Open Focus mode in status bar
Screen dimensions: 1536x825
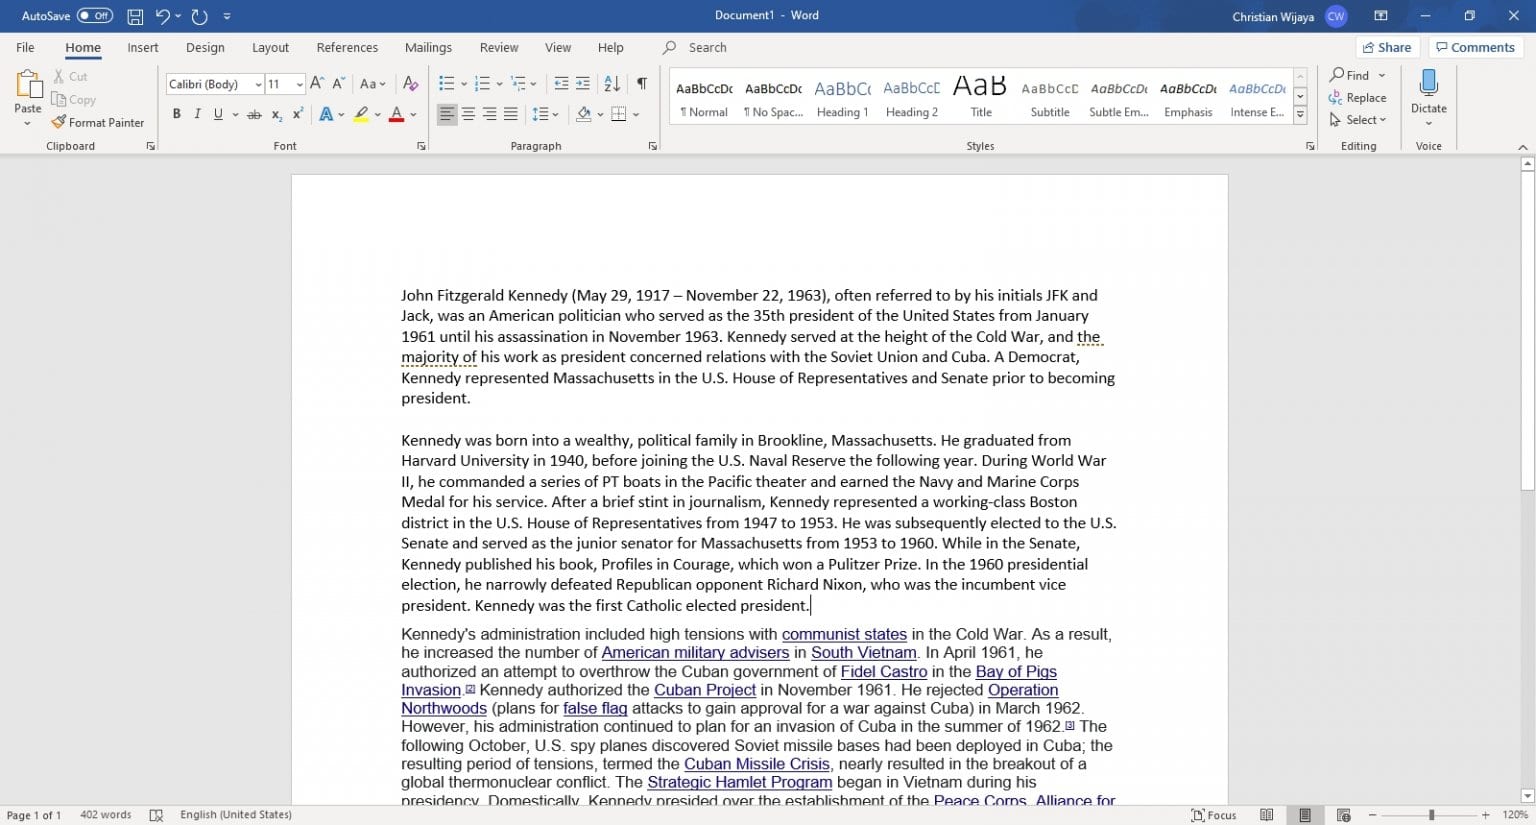(1214, 815)
